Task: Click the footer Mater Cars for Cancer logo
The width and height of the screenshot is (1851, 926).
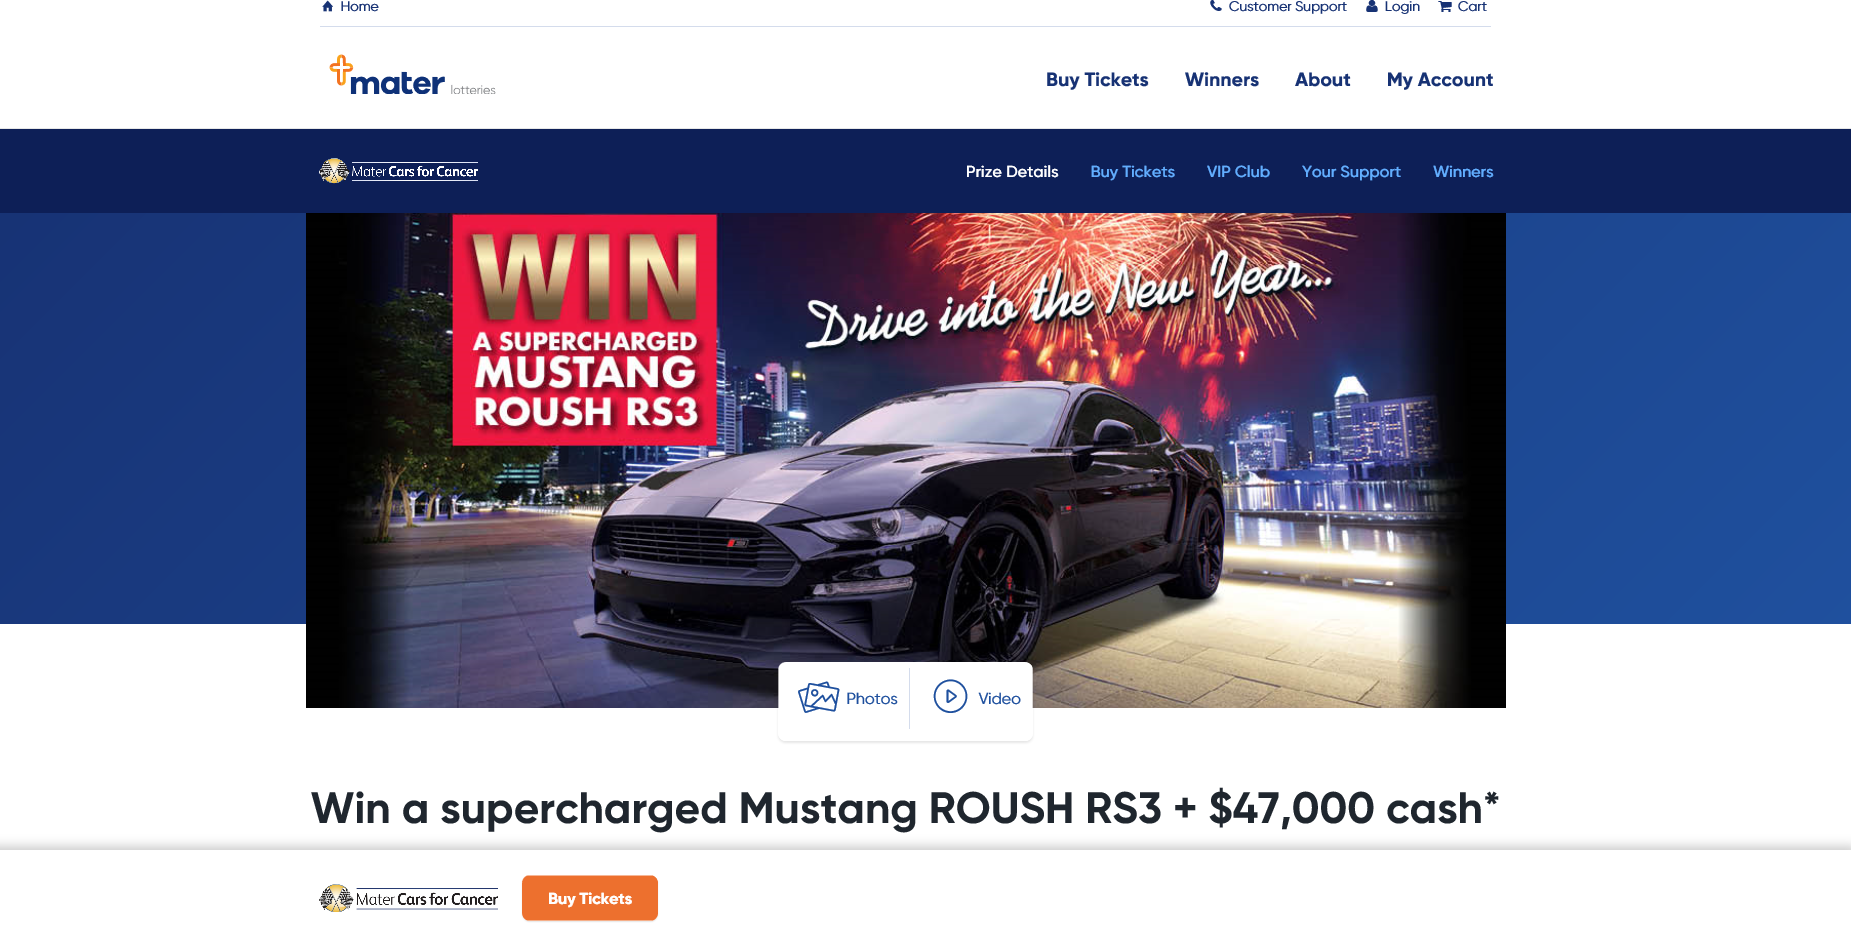Action: (x=409, y=899)
